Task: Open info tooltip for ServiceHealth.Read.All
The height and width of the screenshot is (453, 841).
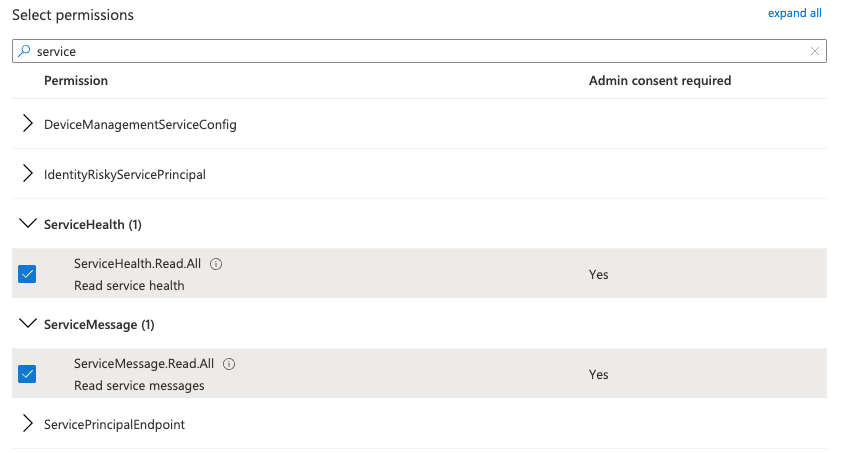Action: point(216,265)
